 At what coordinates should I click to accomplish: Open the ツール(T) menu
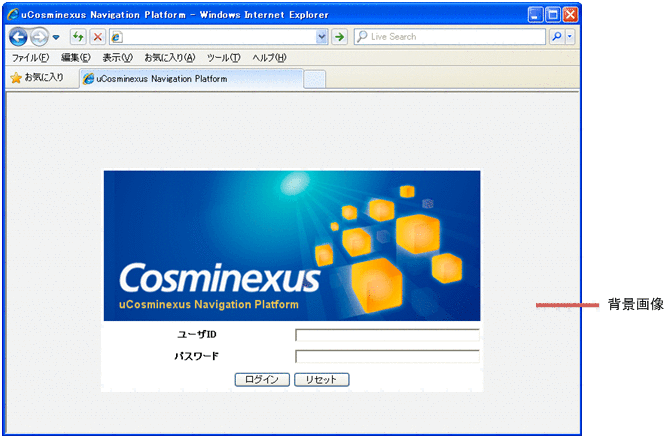point(224,57)
